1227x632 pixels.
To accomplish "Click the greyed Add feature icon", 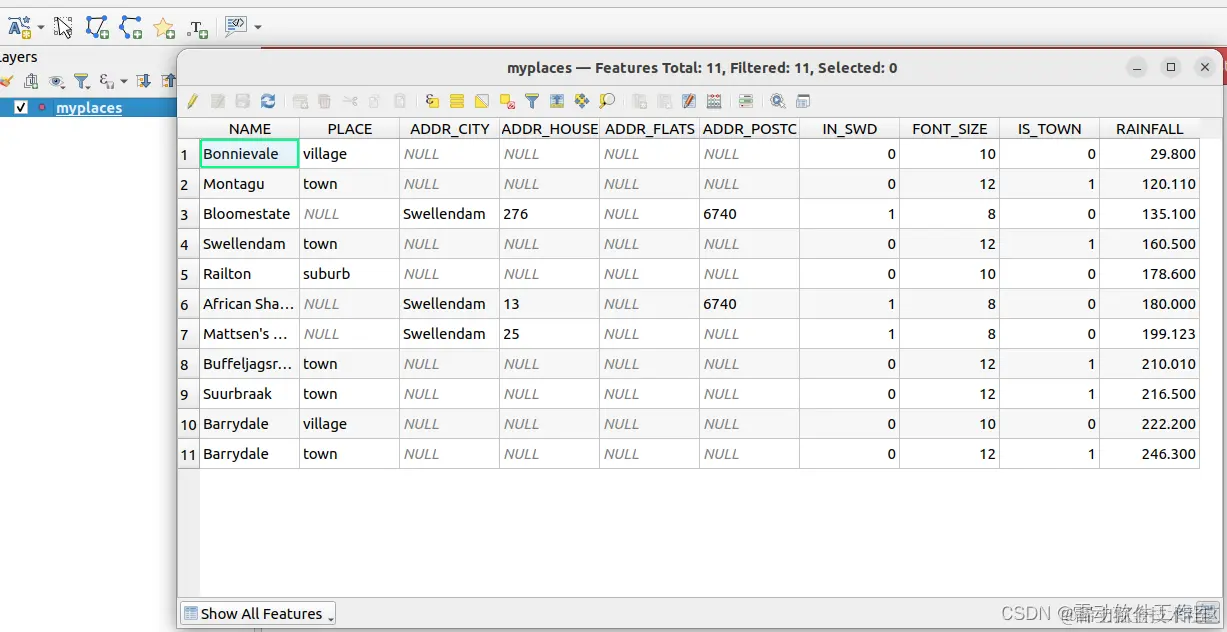I will [x=300, y=101].
